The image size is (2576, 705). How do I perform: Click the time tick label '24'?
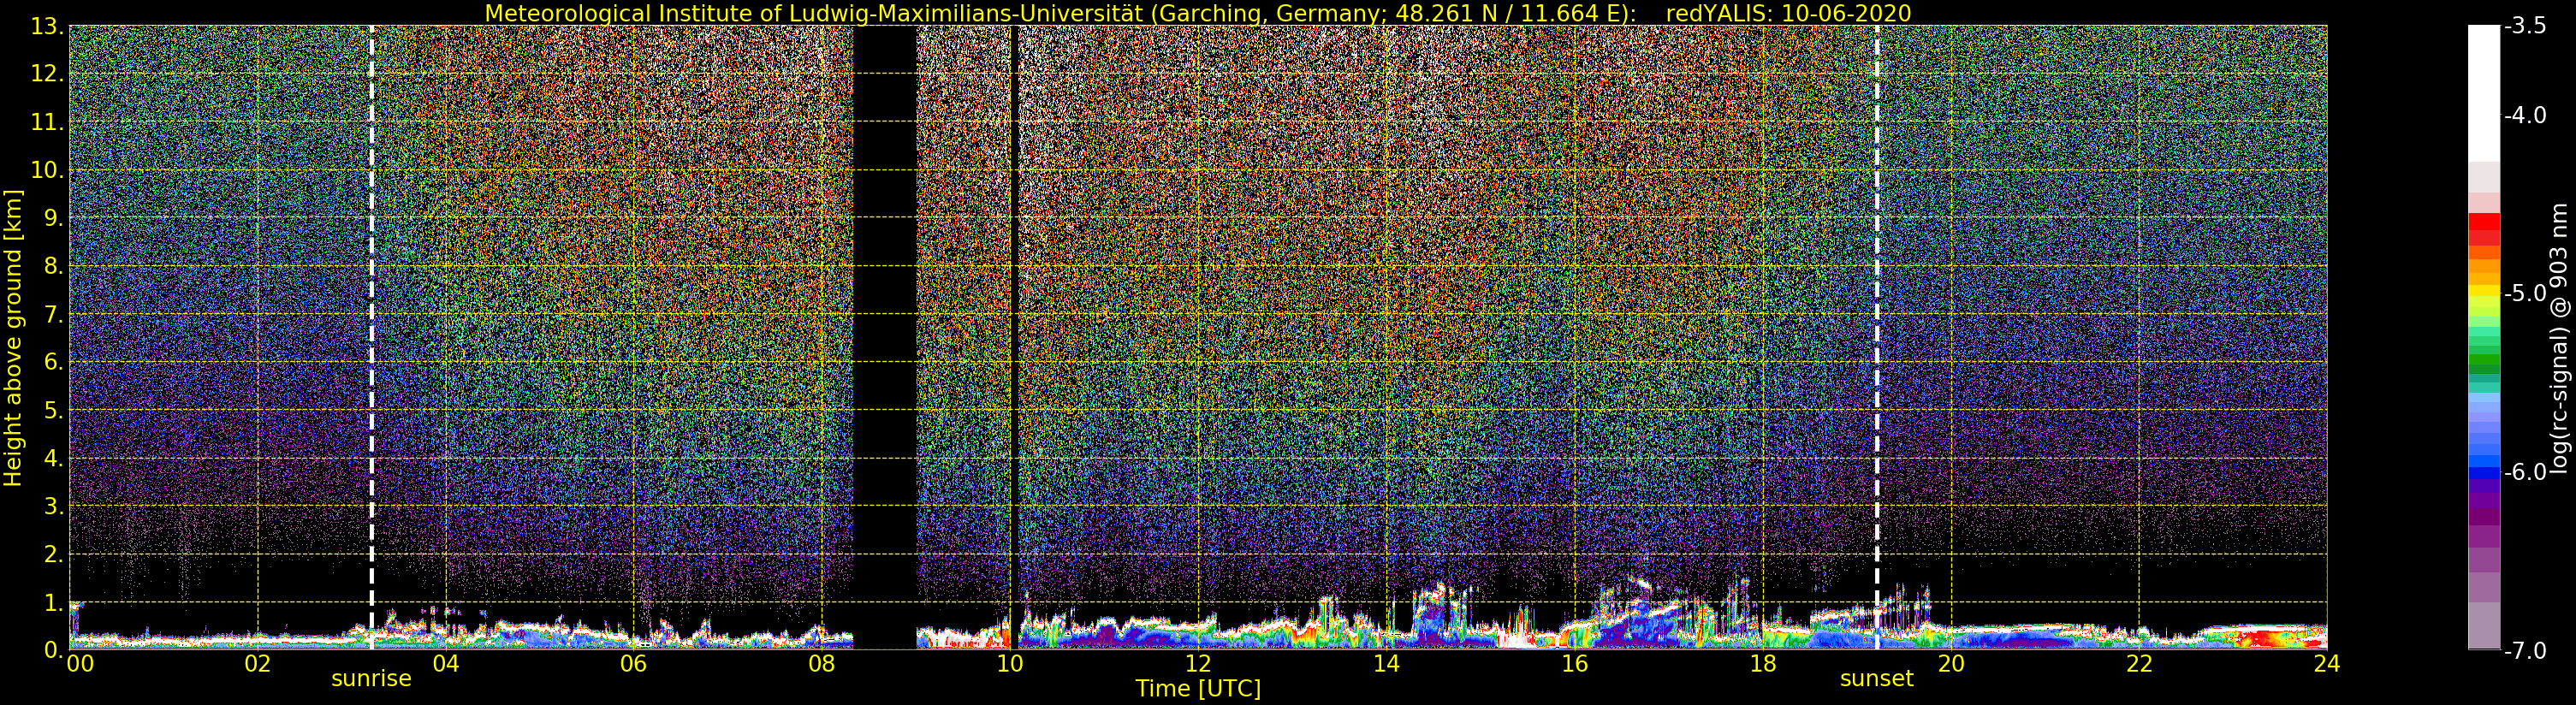[2327, 663]
